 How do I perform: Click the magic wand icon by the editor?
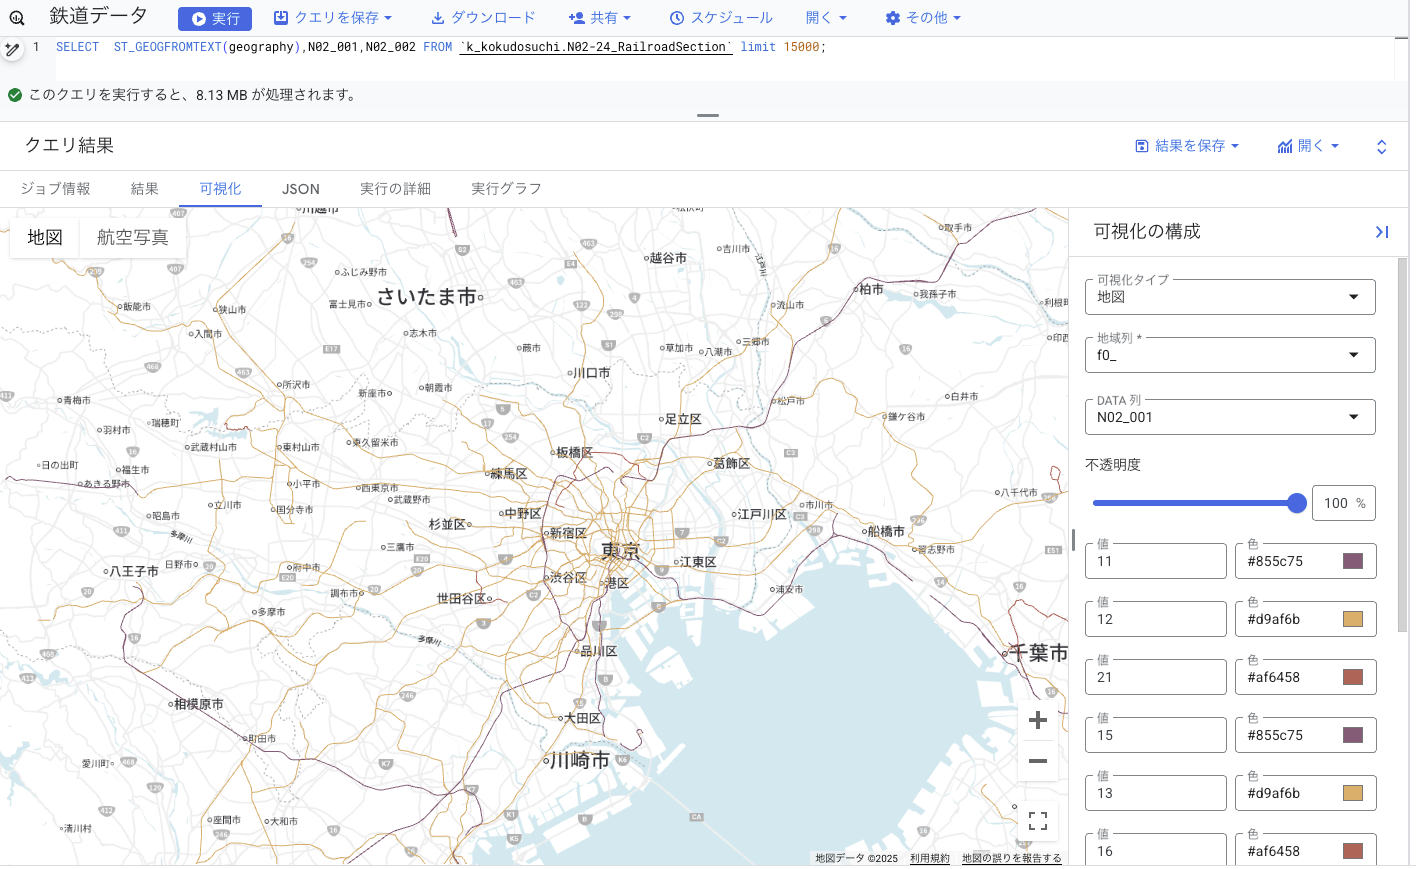[x=12, y=49]
